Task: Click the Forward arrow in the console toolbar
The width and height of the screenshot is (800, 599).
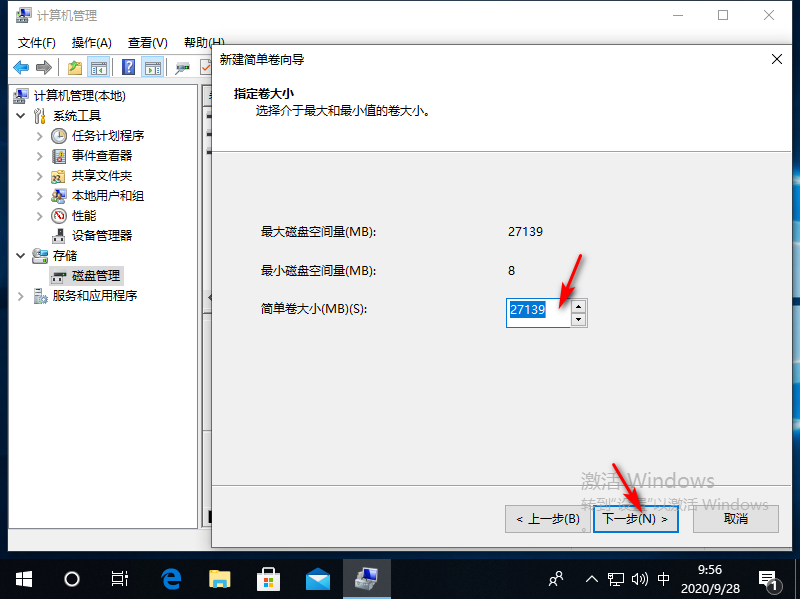Action: 43,67
